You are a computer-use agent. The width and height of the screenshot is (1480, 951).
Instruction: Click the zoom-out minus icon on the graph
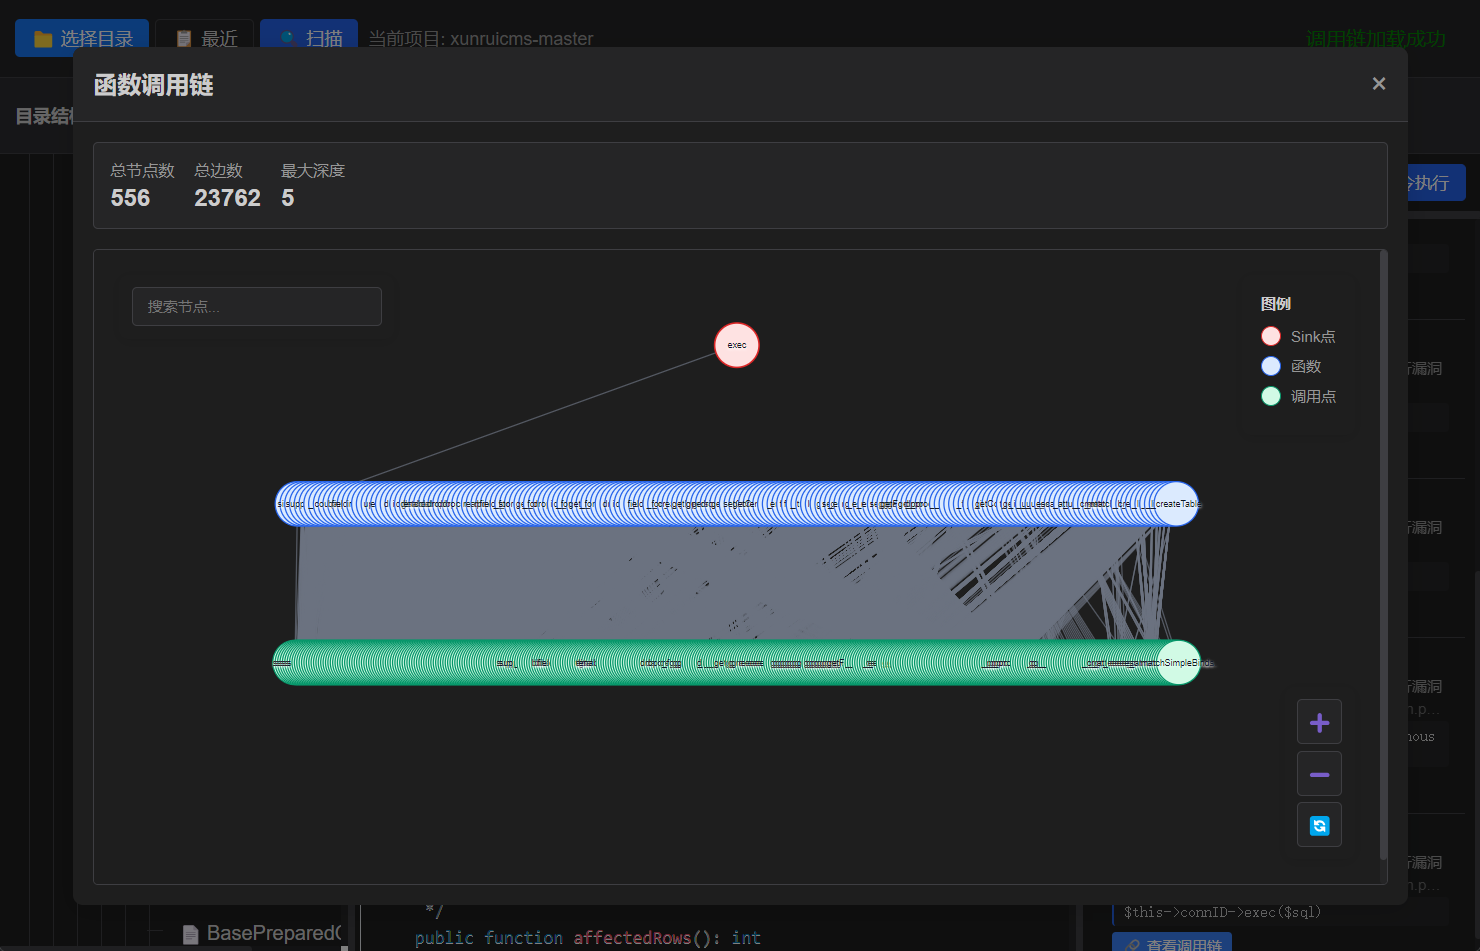click(x=1319, y=773)
